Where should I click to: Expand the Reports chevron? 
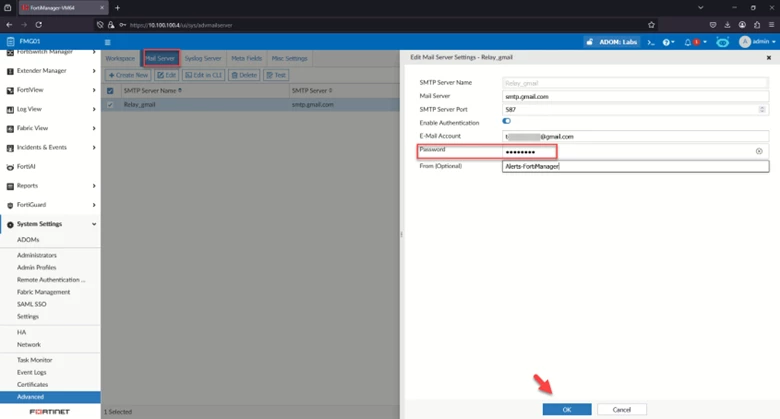94,186
